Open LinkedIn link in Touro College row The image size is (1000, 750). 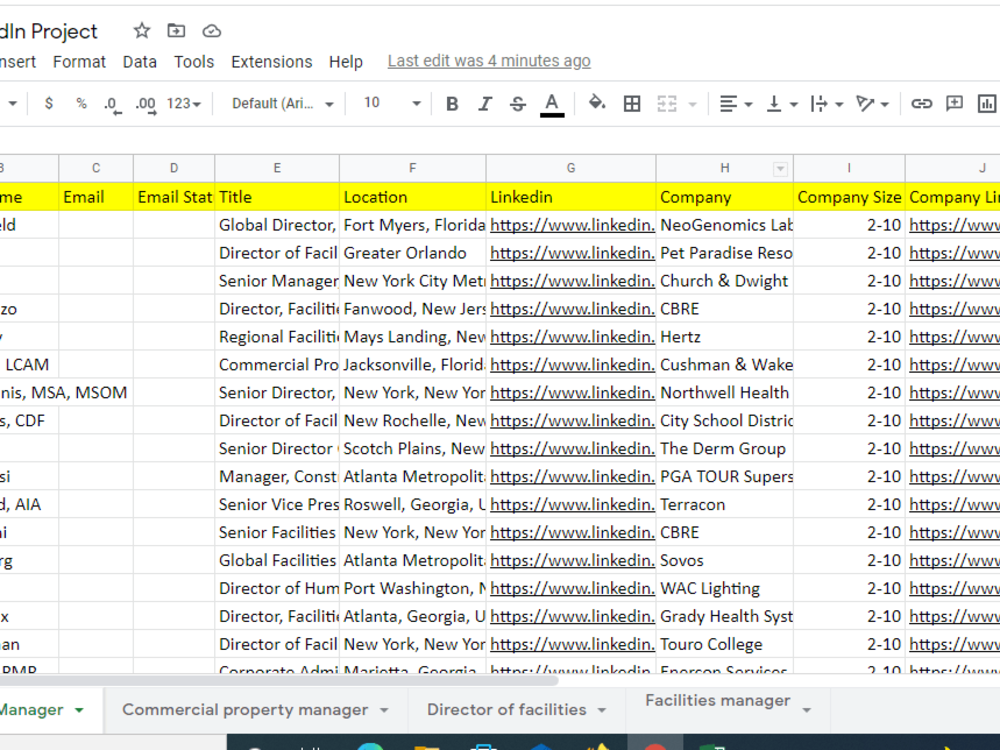point(572,644)
